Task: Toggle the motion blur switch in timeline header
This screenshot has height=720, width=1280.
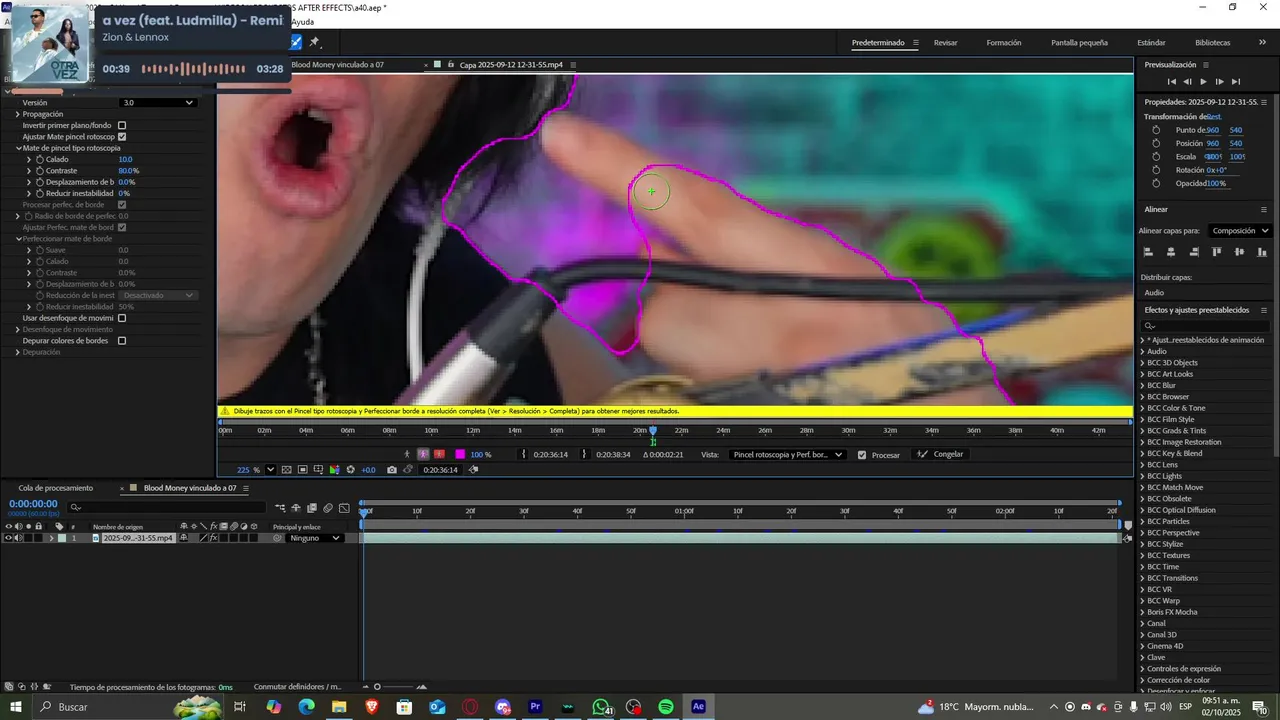Action: [327, 508]
